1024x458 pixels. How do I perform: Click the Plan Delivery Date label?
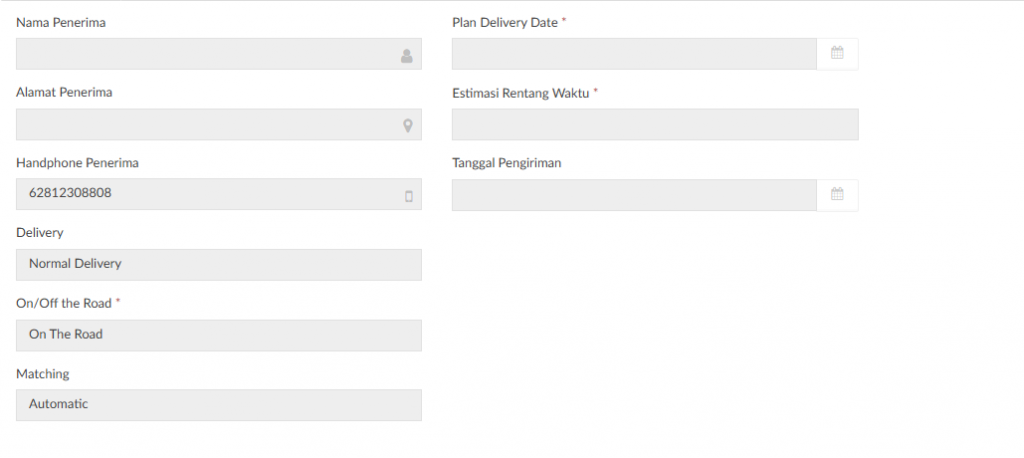tap(505, 22)
